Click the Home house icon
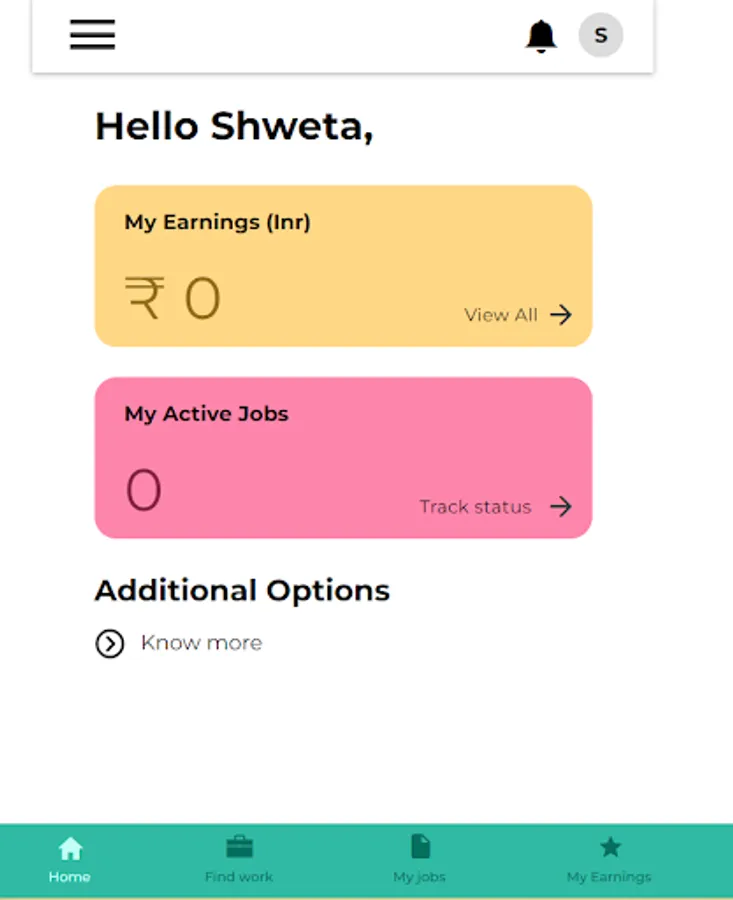Screen dimensions: 733x900 pyautogui.click(x=70, y=849)
